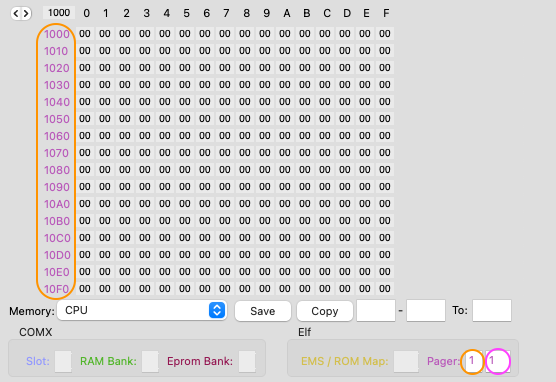Click the 10A0 row address label

tap(57, 204)
